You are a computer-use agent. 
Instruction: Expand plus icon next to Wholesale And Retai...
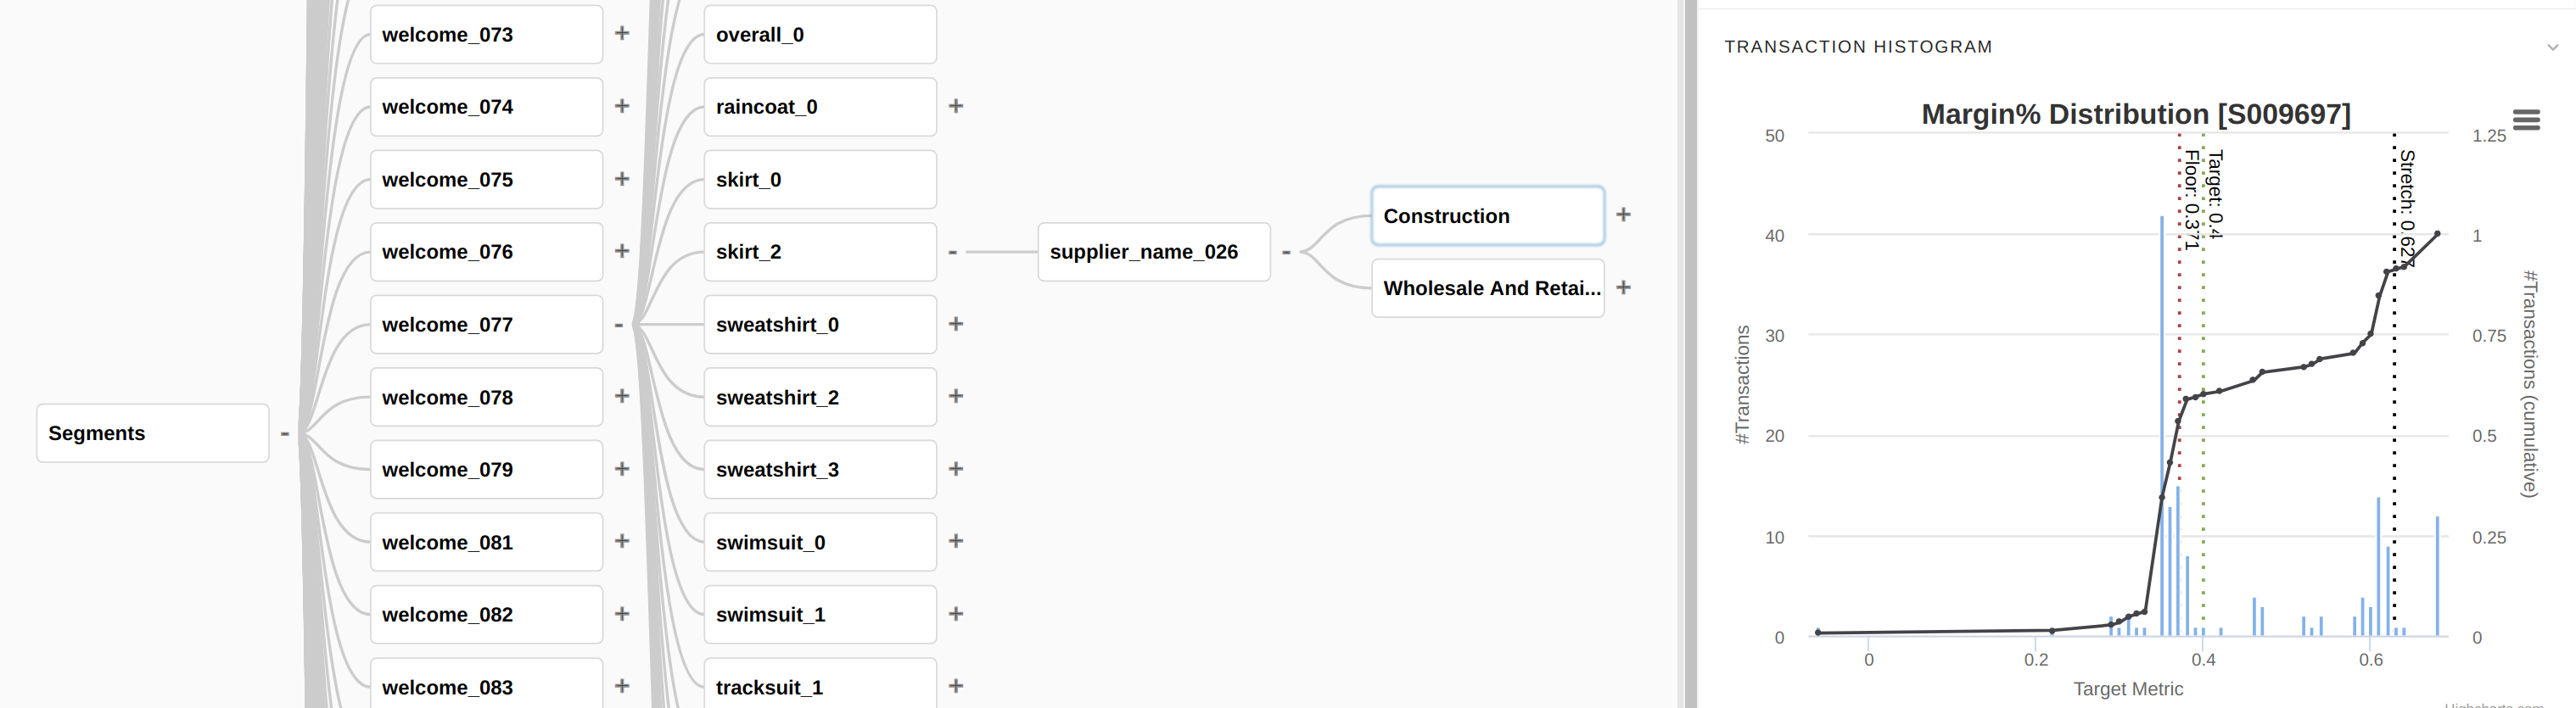point(1623,288)
